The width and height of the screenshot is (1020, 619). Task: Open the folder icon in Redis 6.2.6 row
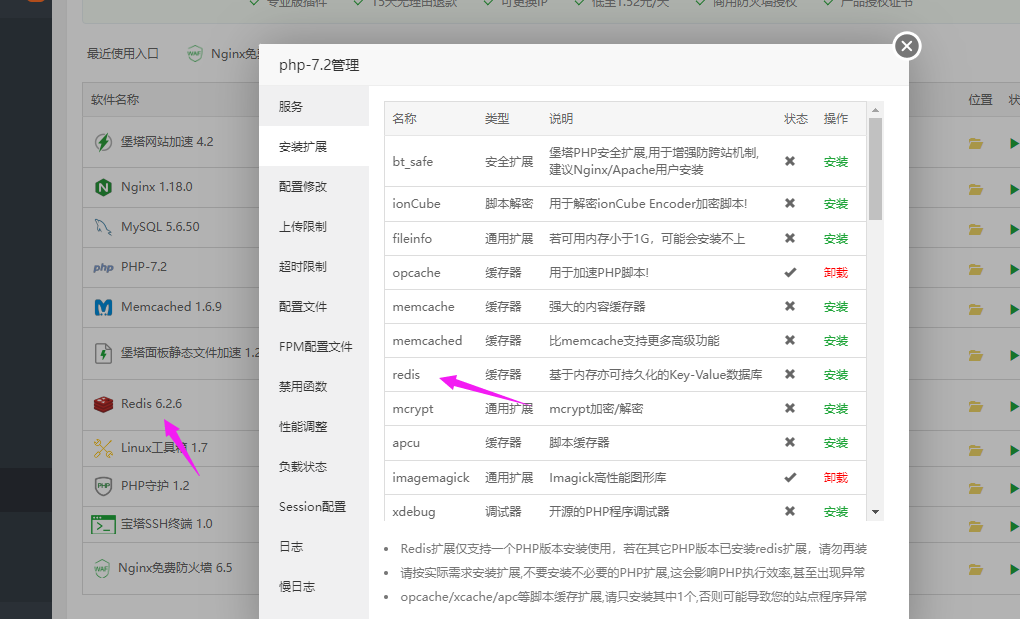click(976, 406)
